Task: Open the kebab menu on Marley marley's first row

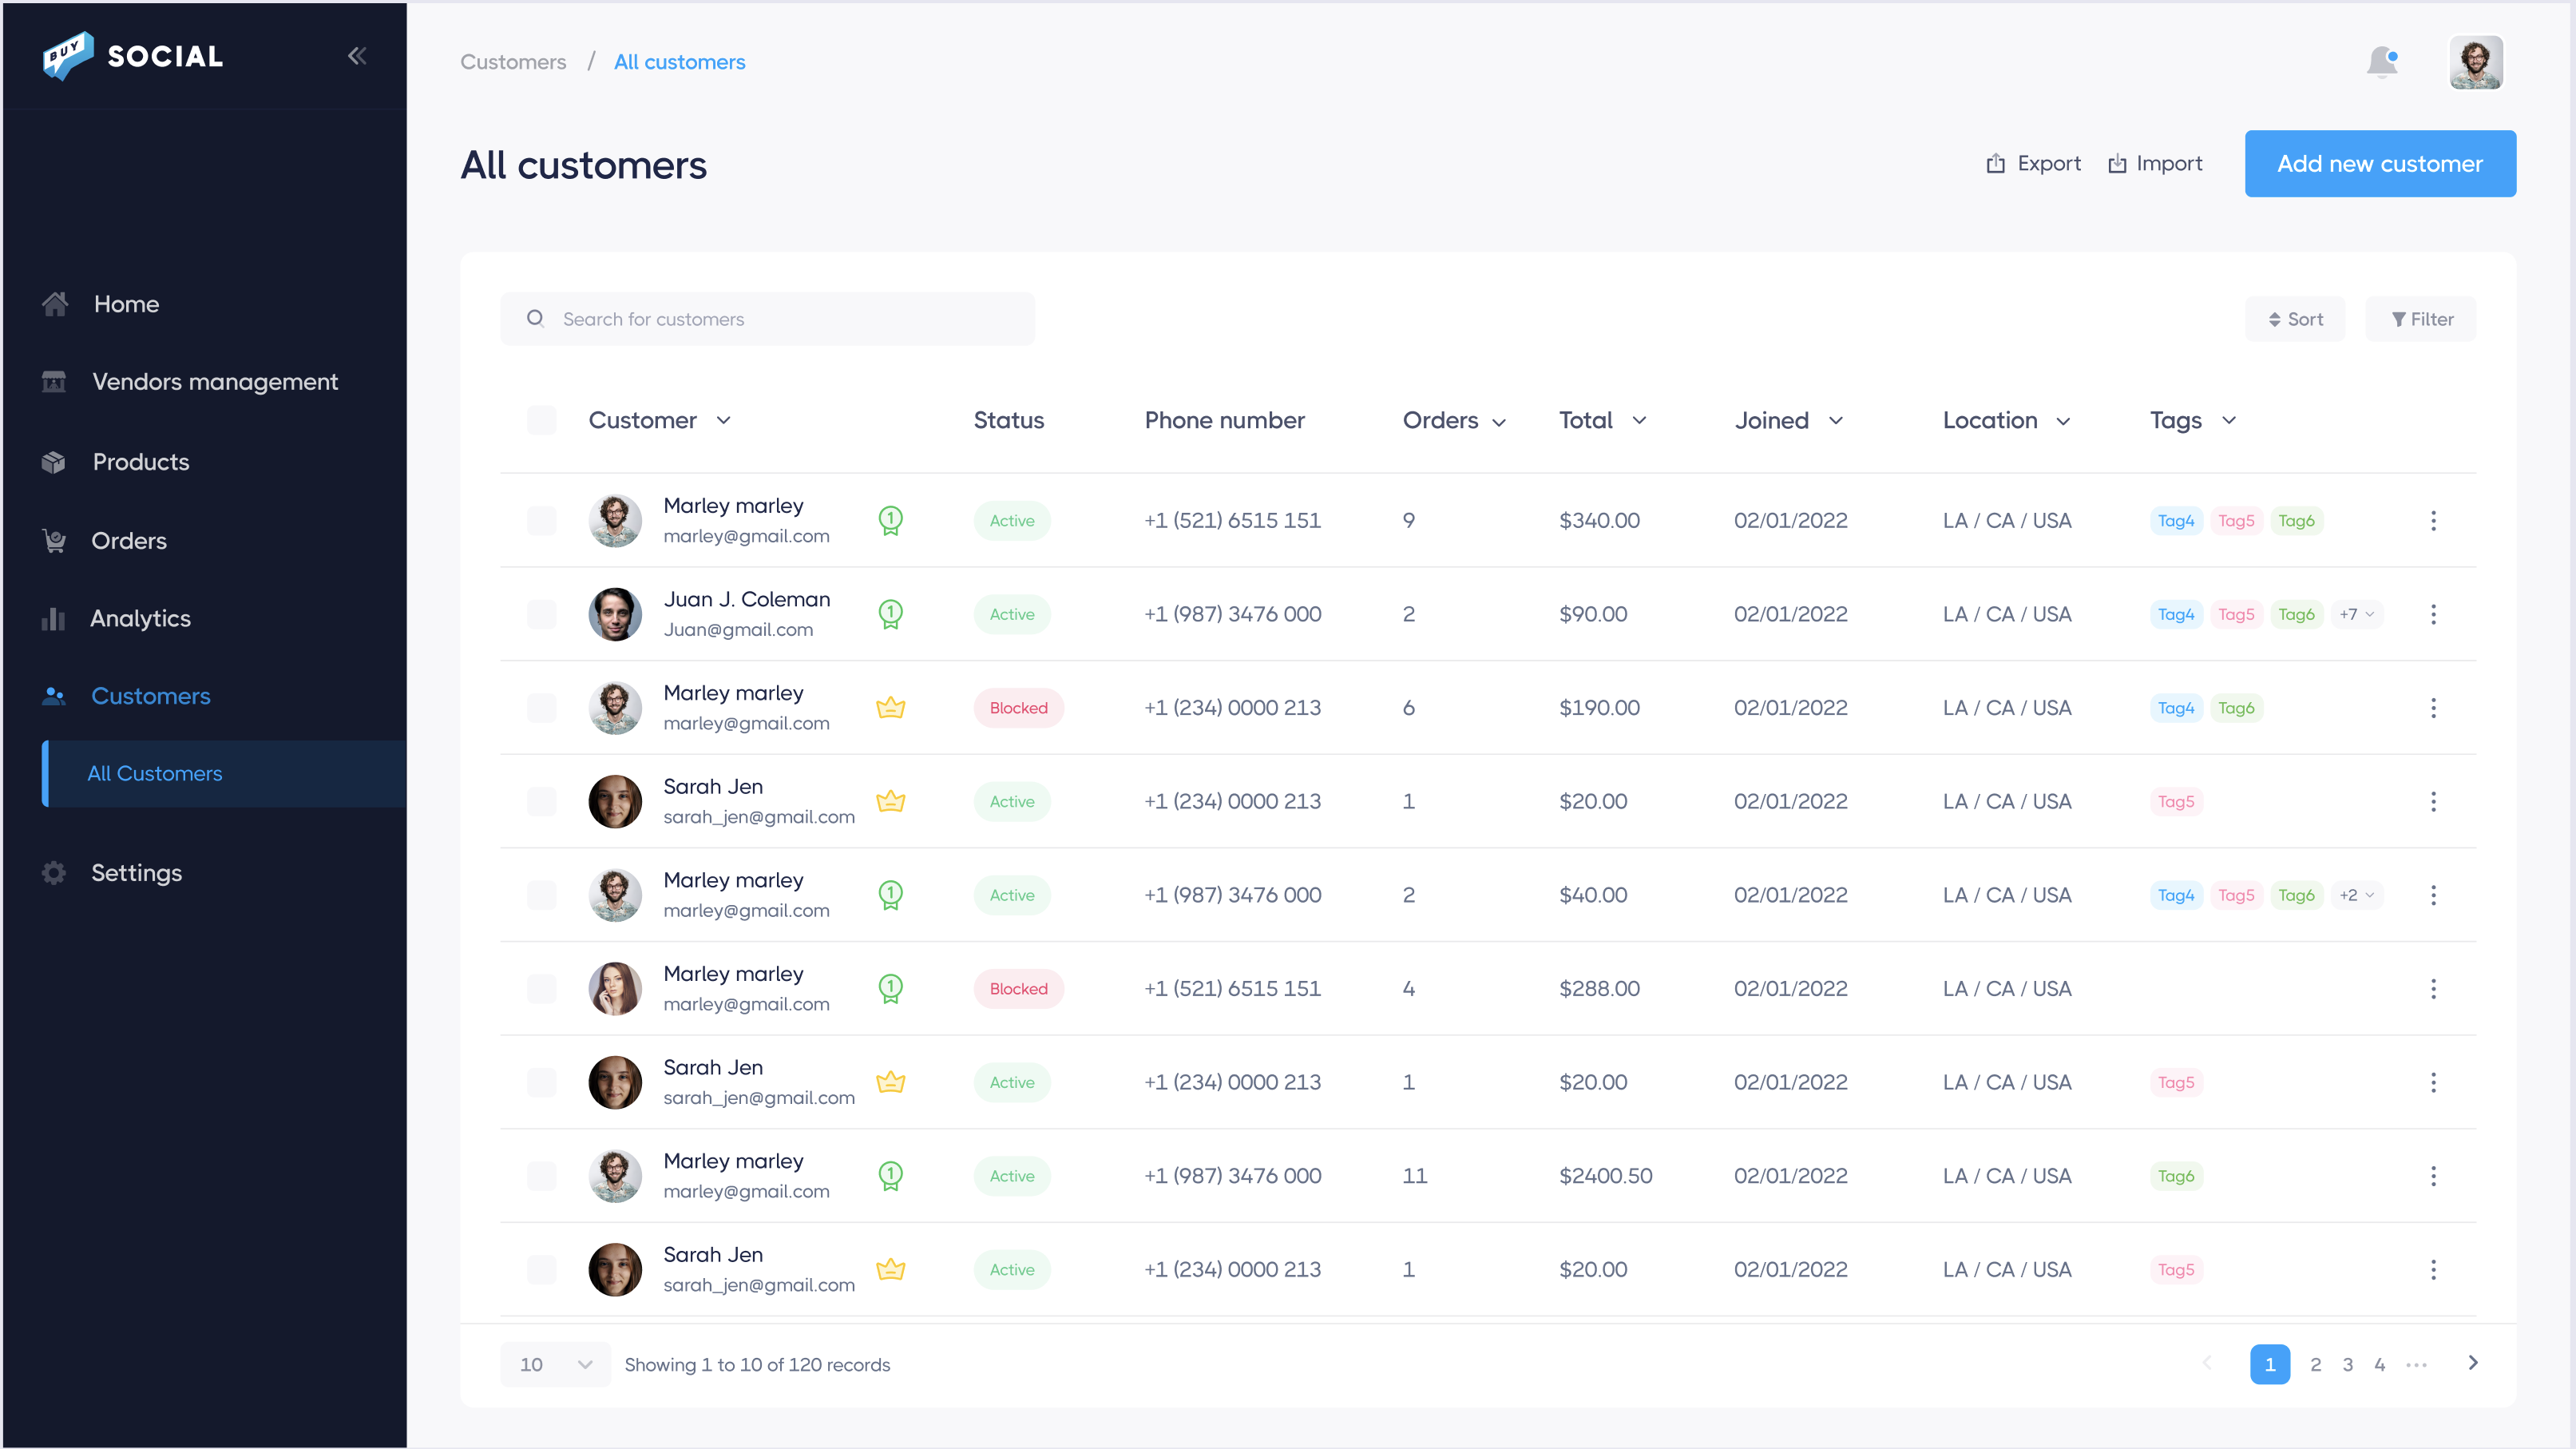Action: (x=2434, y=520)
